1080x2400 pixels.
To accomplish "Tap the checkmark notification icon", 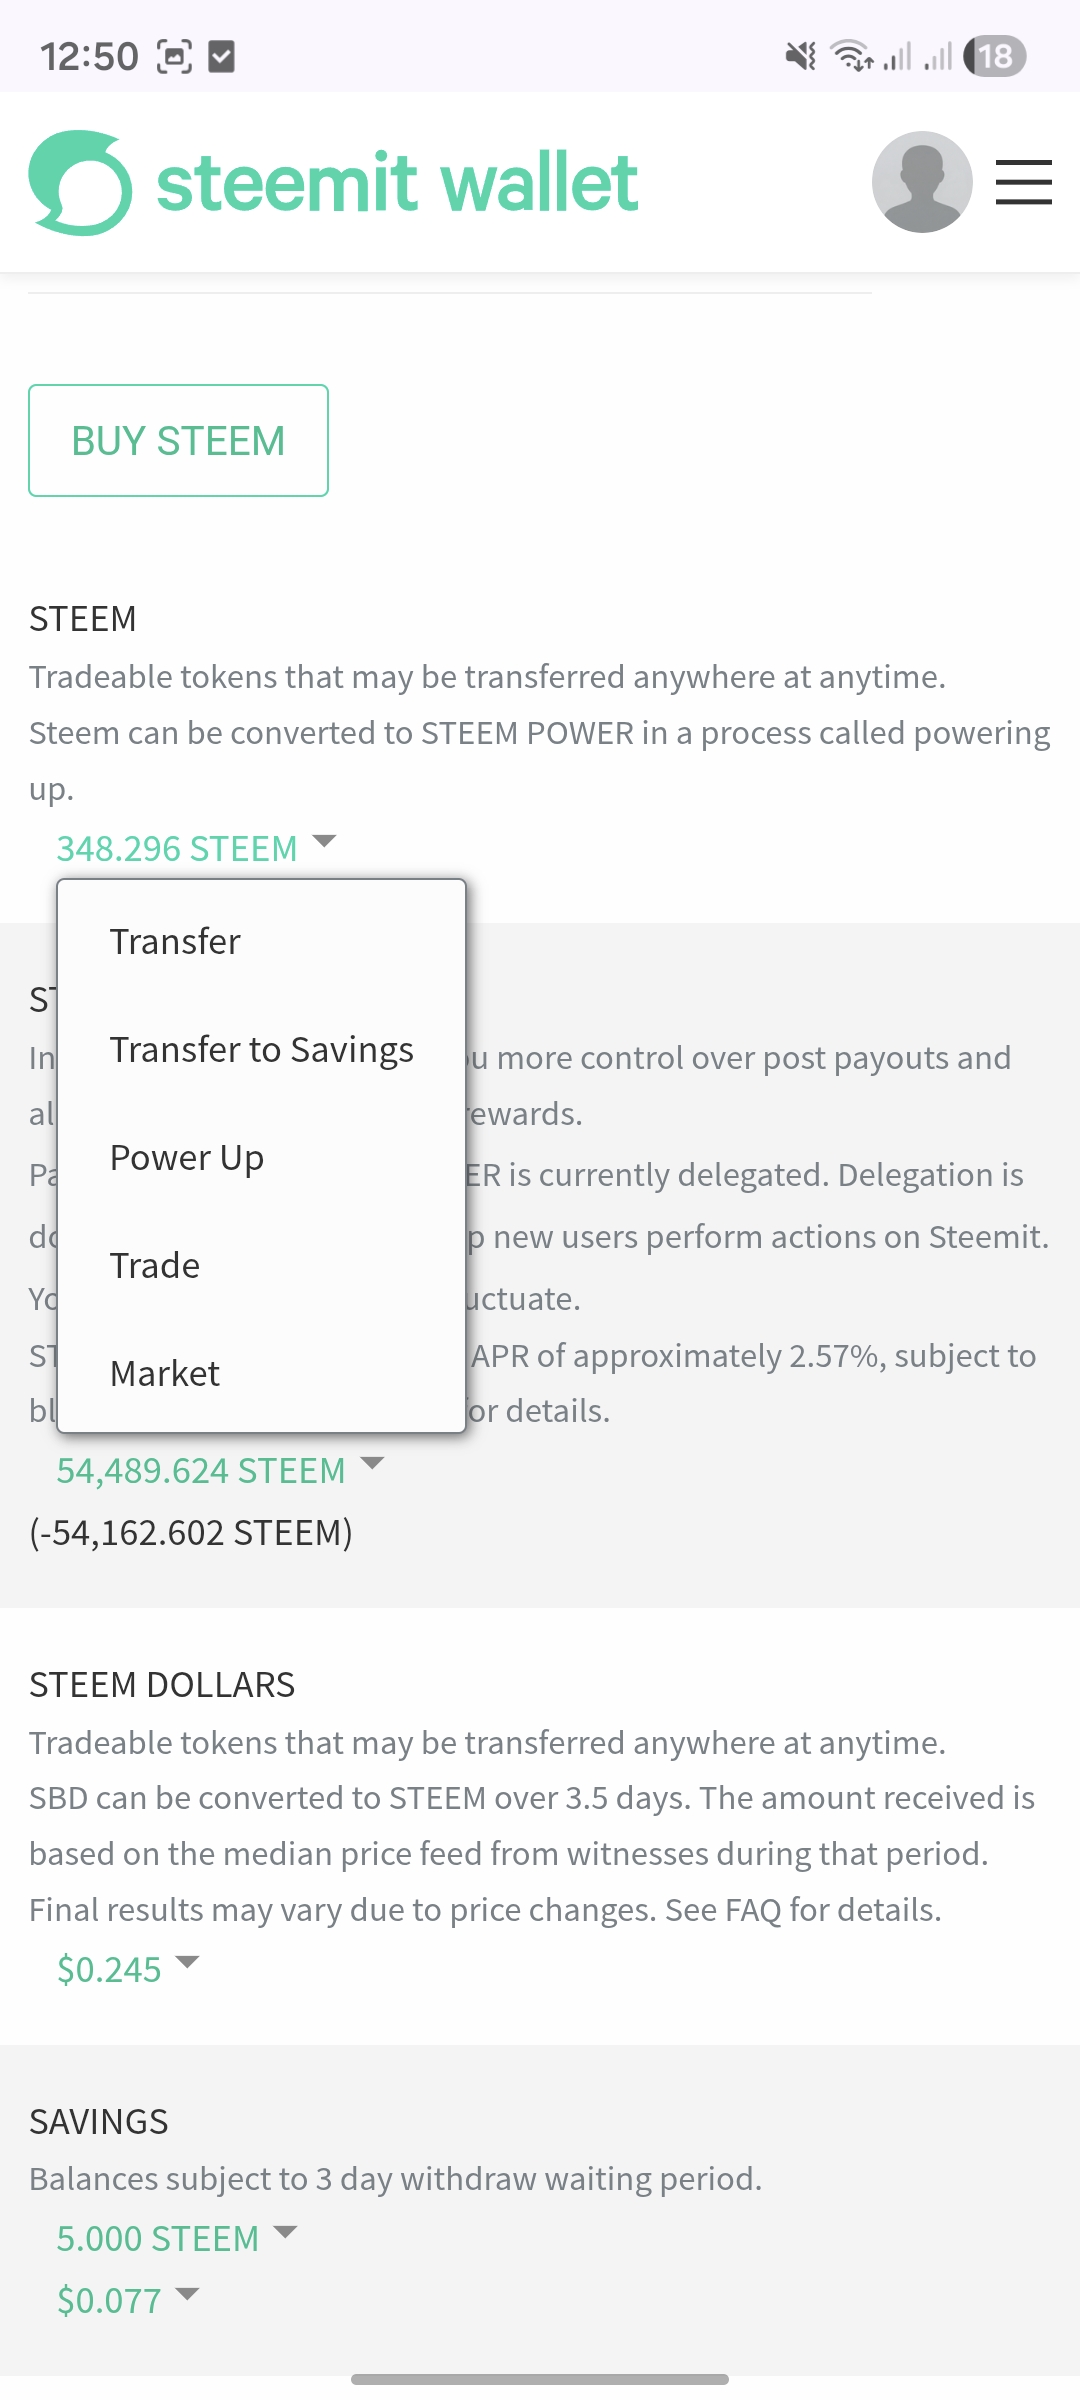I will tap(221, 57).
